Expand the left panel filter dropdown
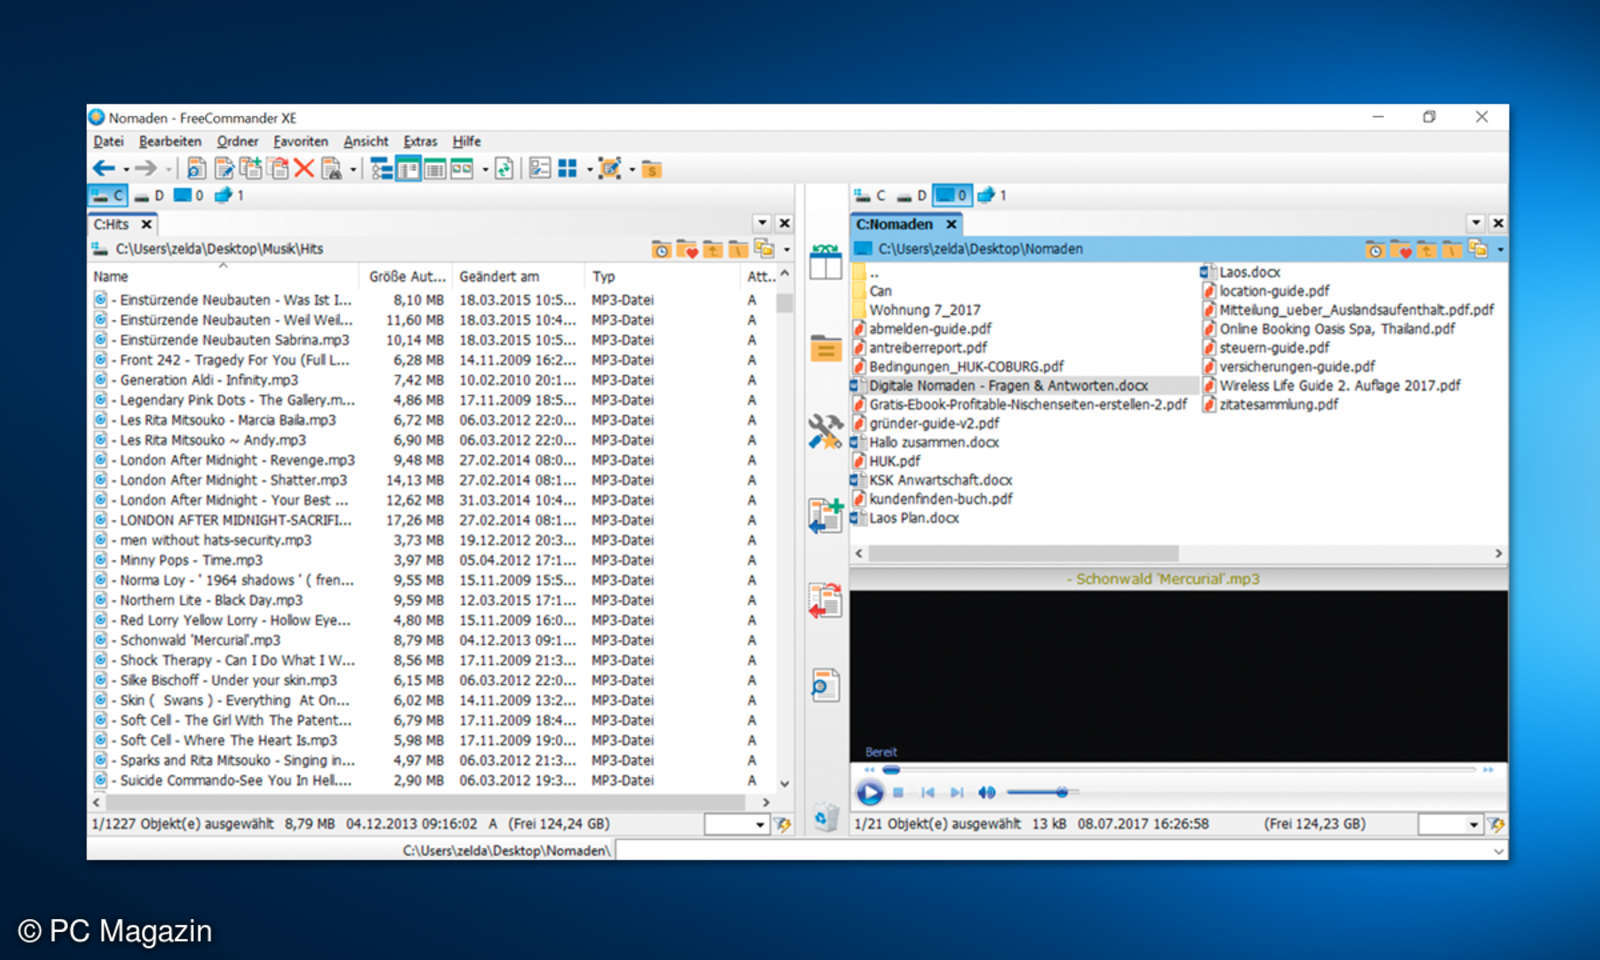This screenshot has width=1600, height=960. [x=759, y=825]
